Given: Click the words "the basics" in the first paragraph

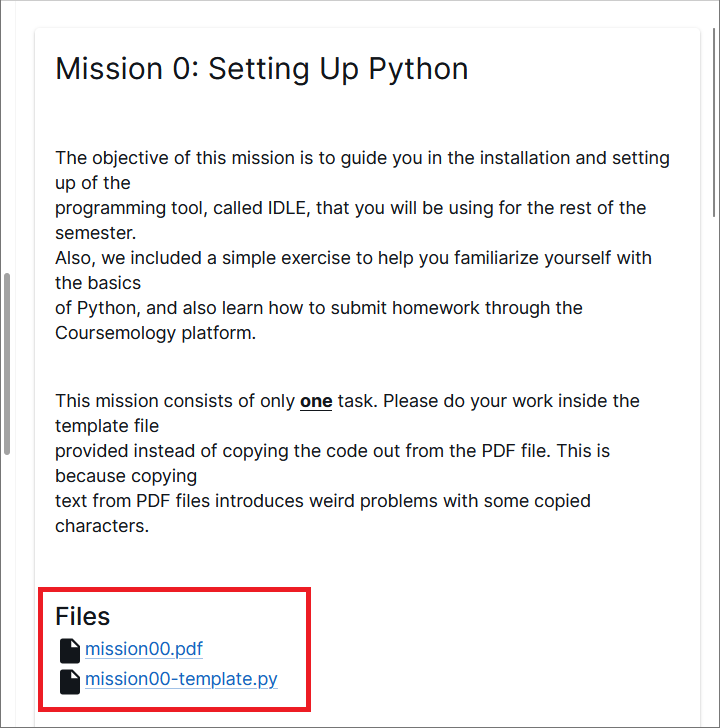Looking at the screenshot, I should click(98, 283).
